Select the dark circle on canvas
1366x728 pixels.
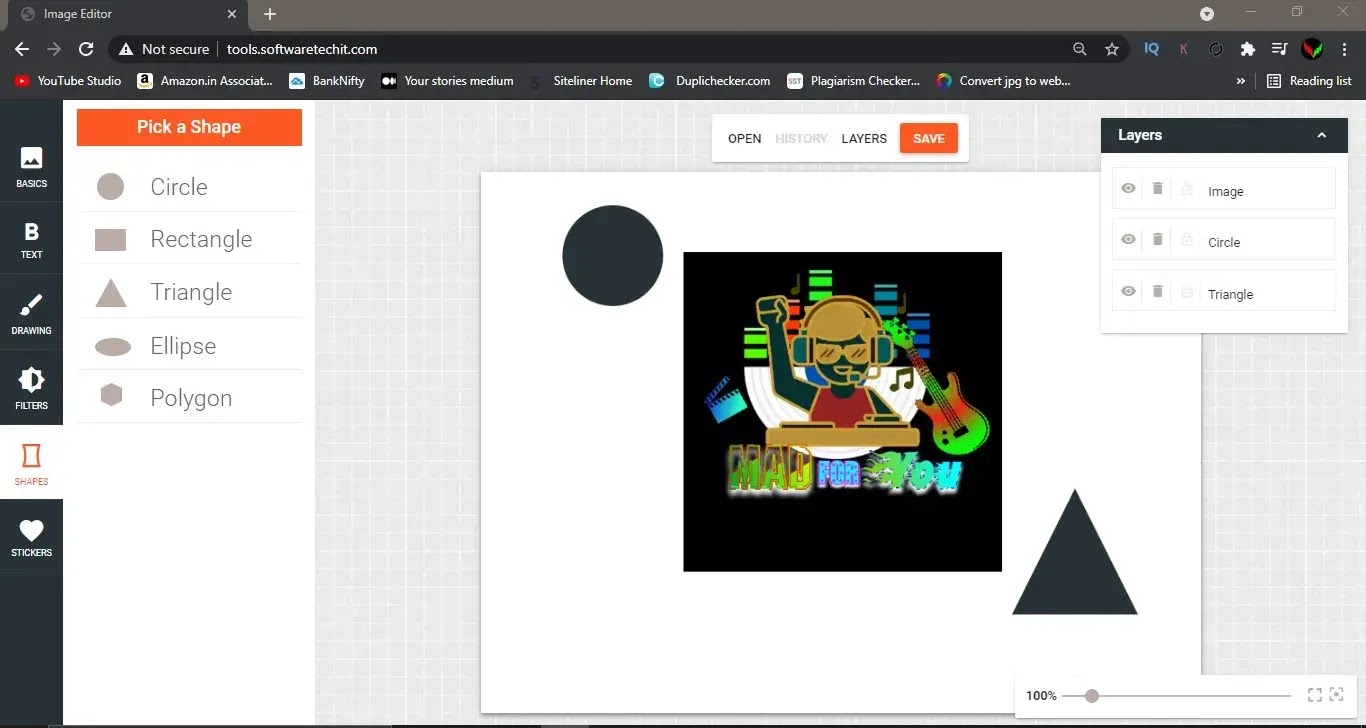(612, 255)
